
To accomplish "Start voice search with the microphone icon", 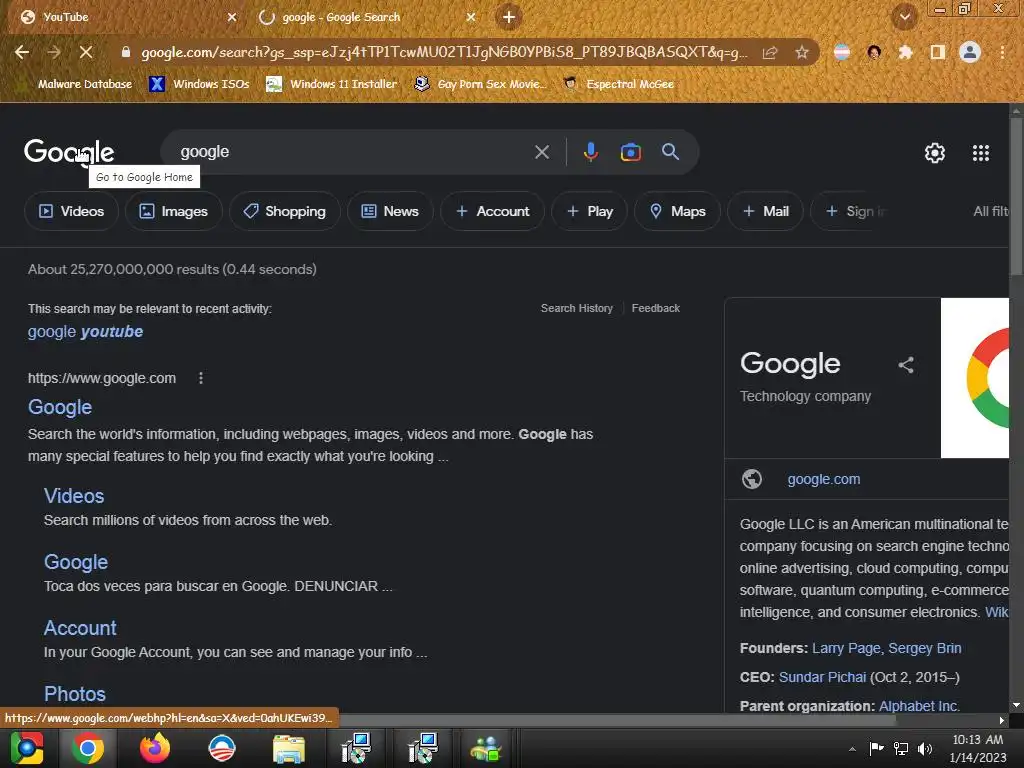I will [590, 152].
